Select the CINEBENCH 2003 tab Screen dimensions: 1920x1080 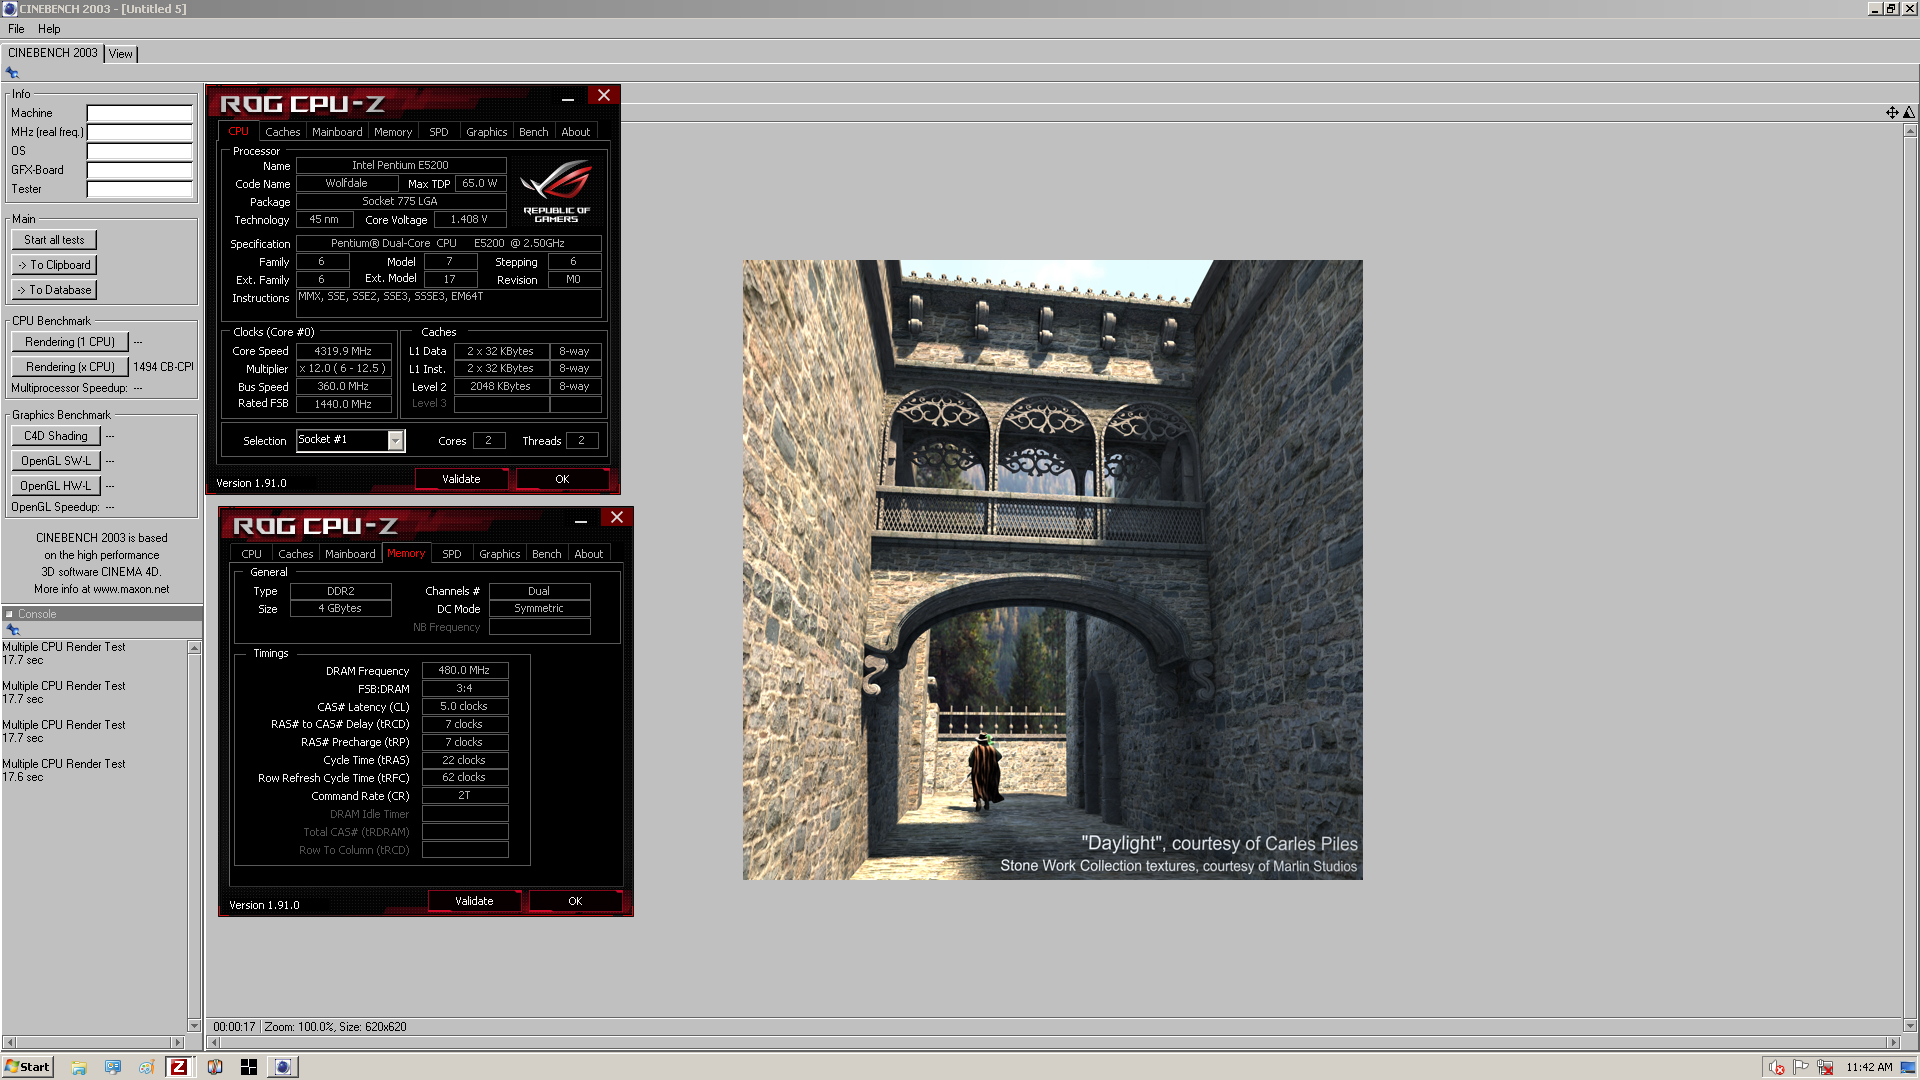pyautogui.click(x=53, y=53)
